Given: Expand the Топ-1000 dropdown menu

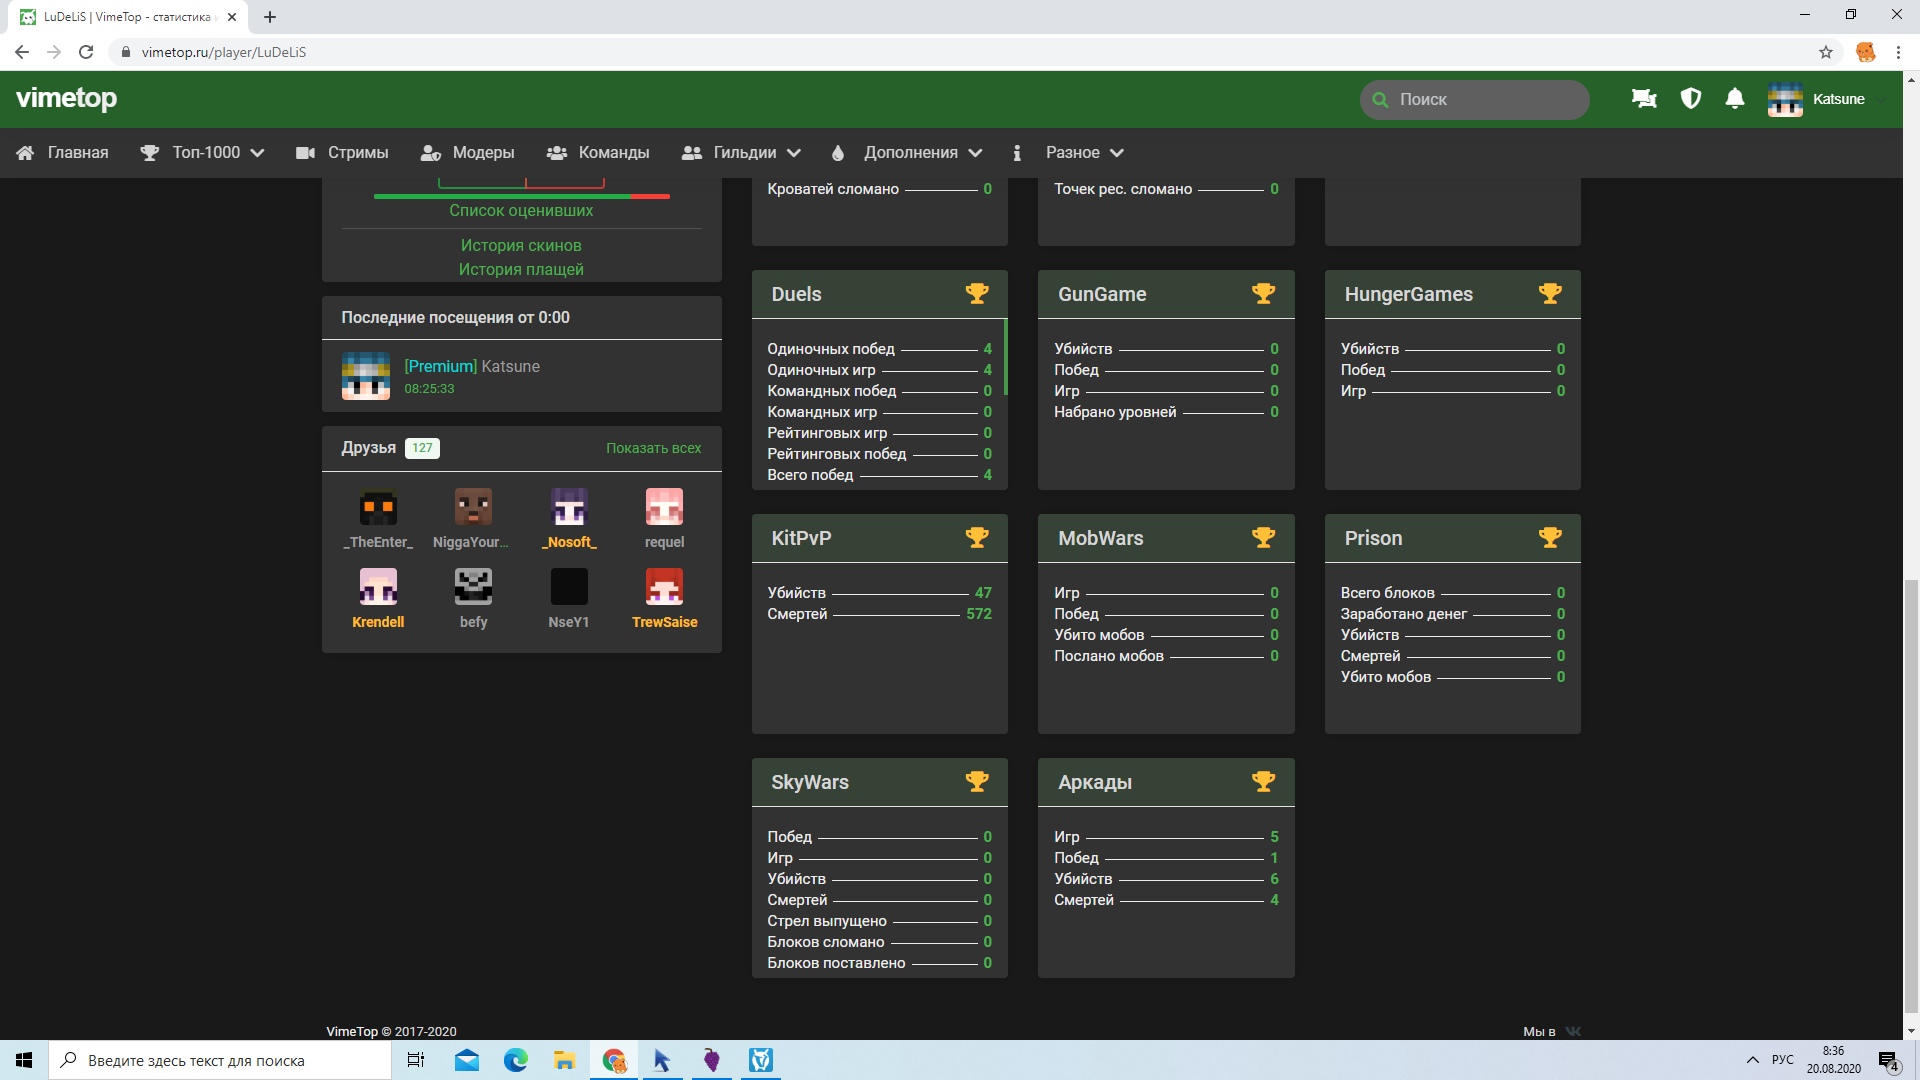Looking at the screenshot, I should click(203, 152).
